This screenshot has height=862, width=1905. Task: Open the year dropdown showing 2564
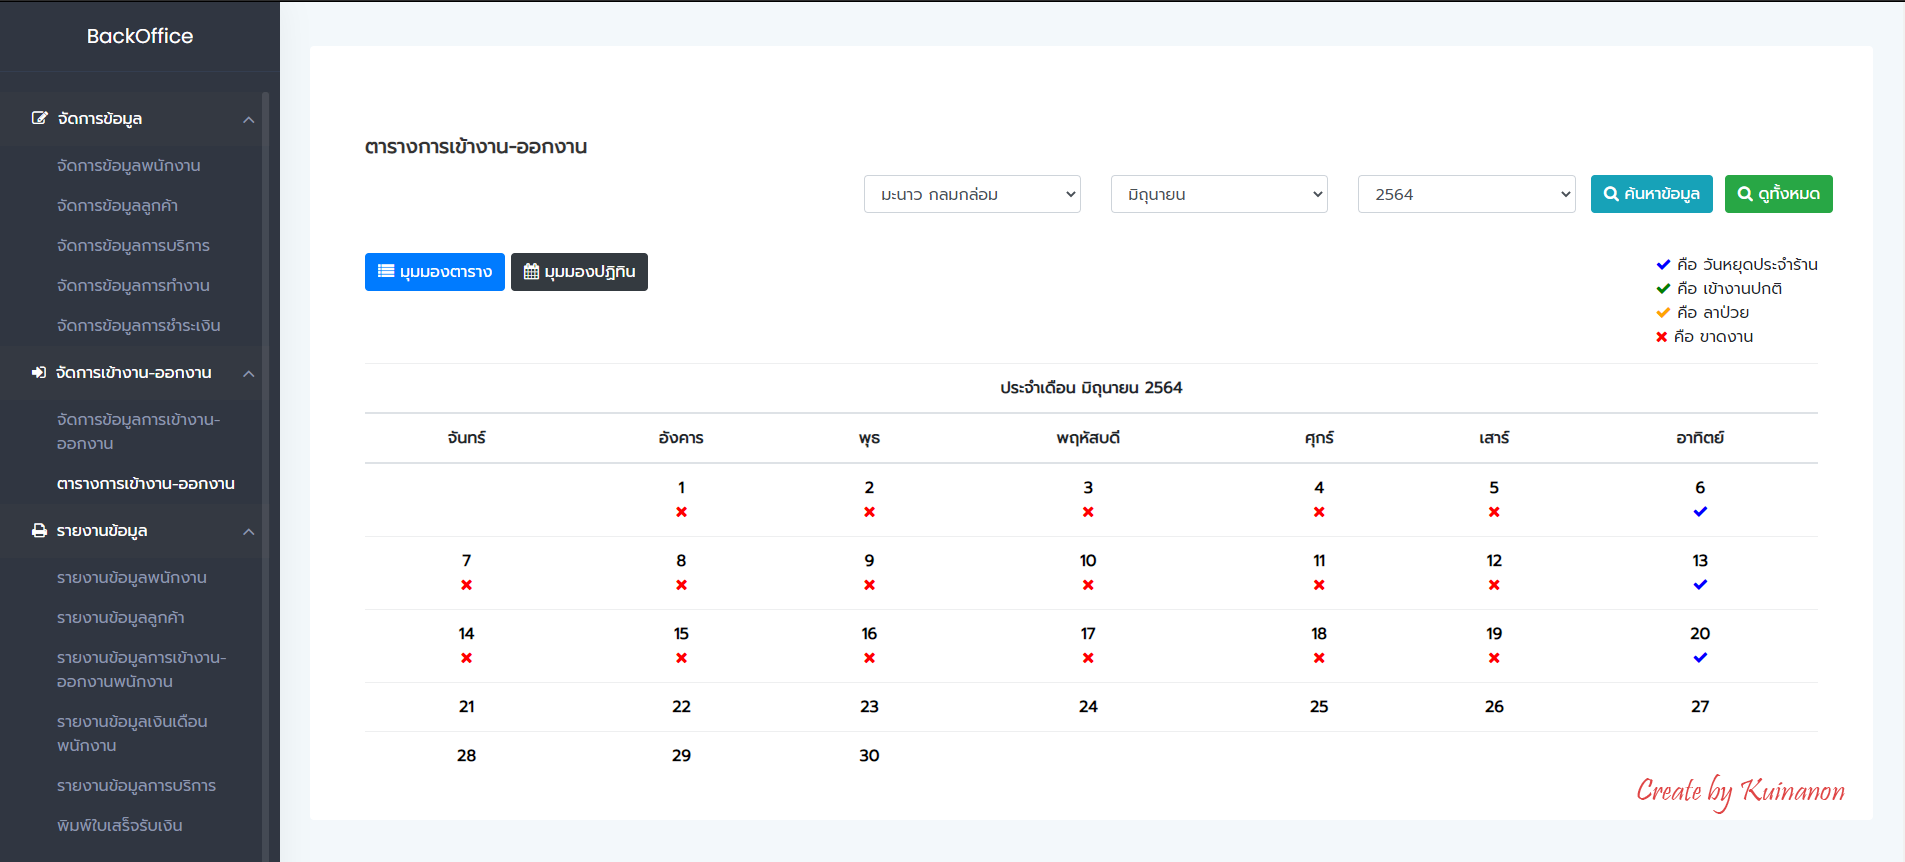pos(1465,194)
